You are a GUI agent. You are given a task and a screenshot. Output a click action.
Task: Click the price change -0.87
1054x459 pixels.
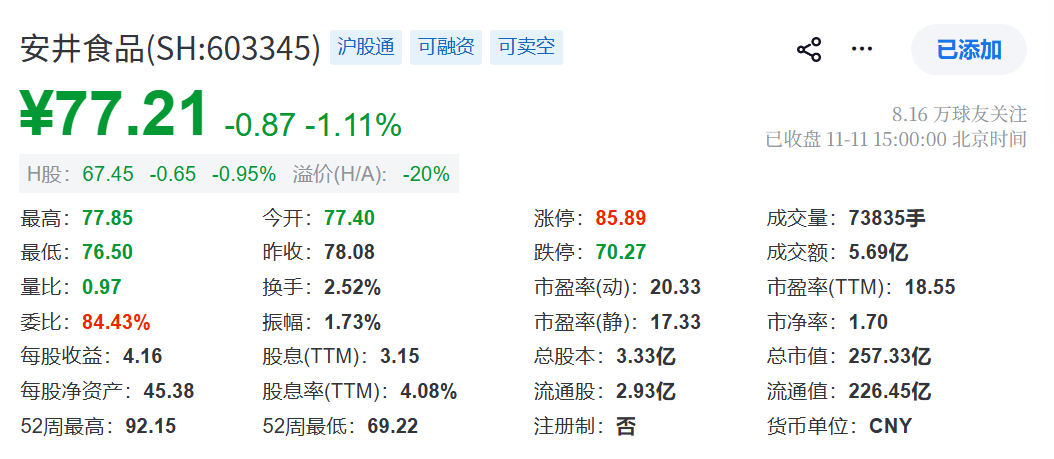click(x=260, y=125)
